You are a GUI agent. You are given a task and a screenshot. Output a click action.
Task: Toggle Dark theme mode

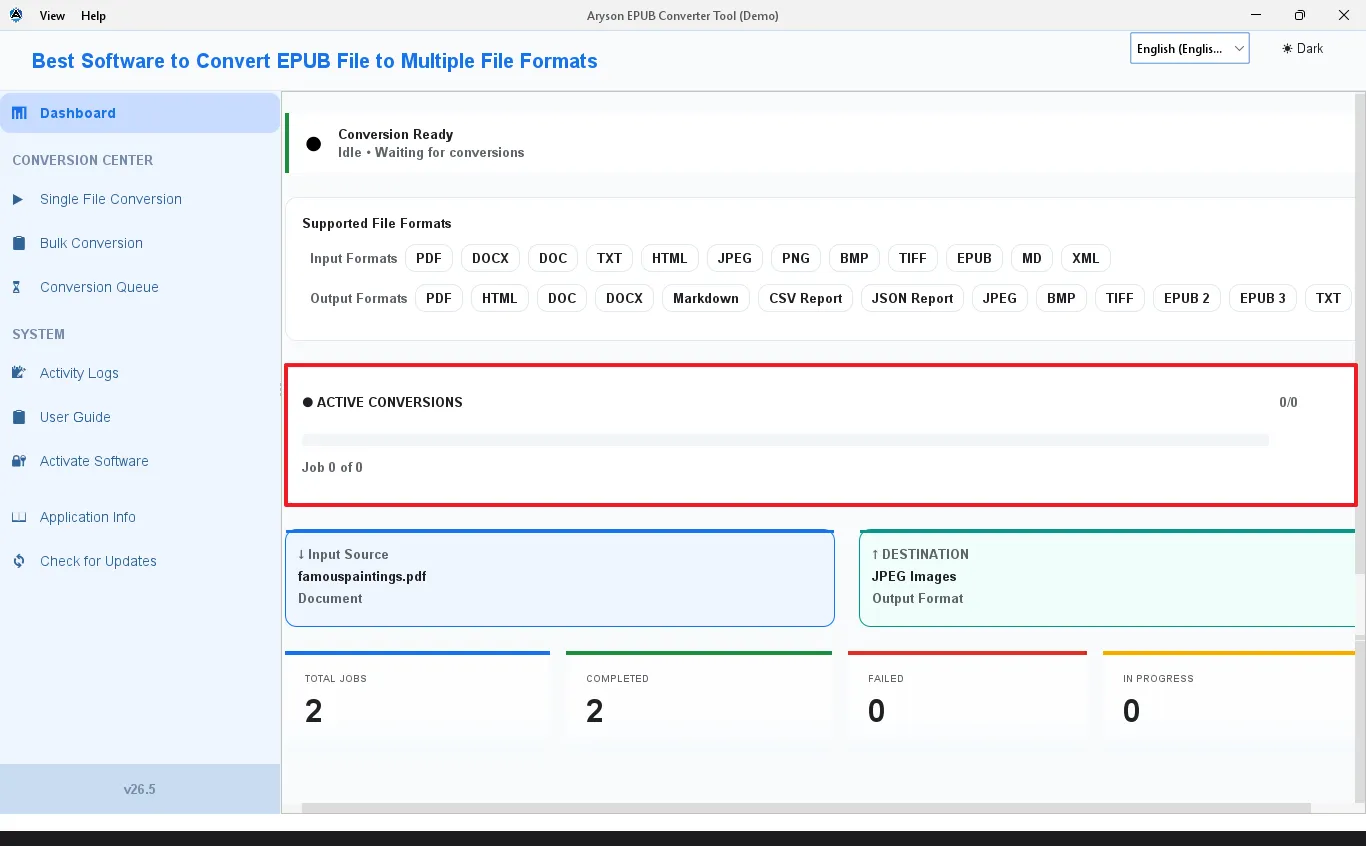click(x=1302, y=48)
